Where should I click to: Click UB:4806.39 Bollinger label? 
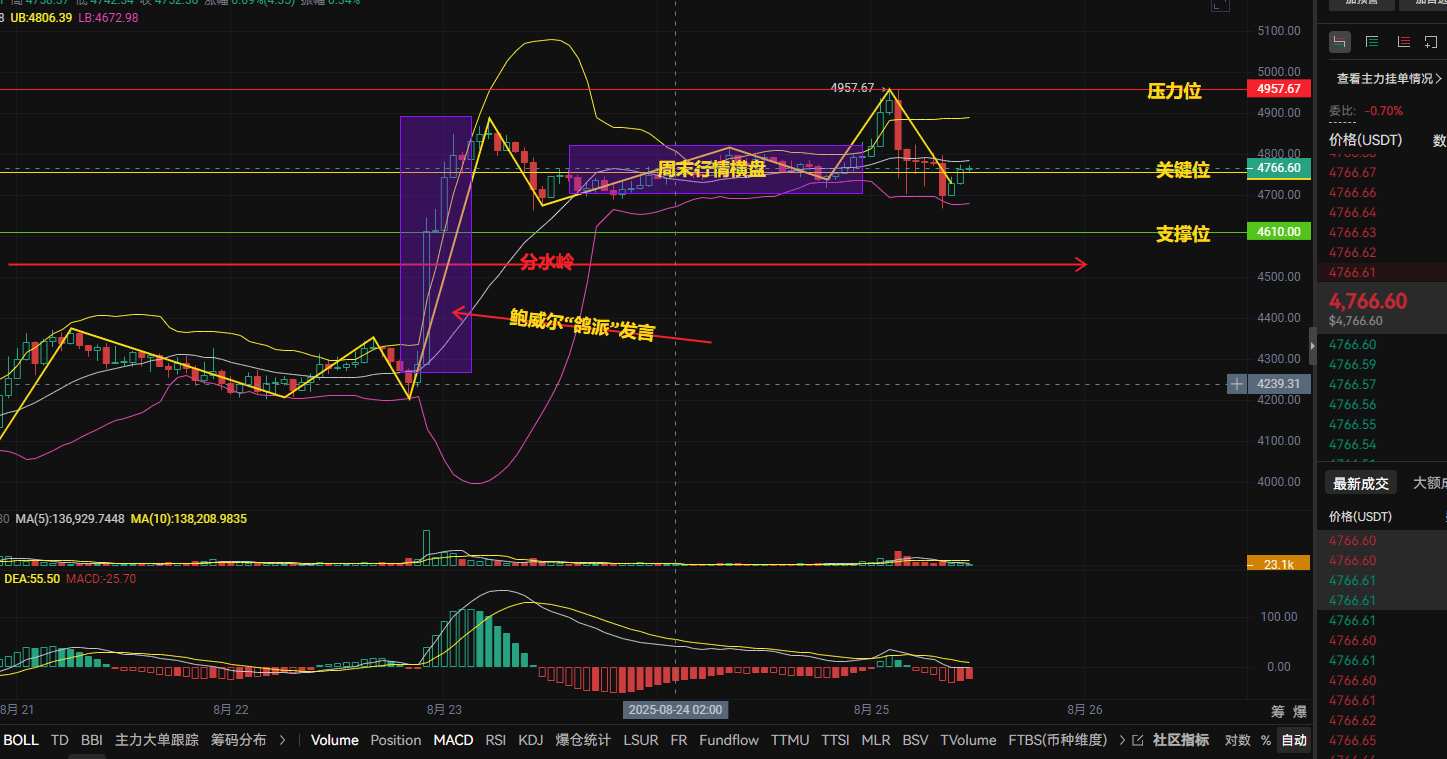[40, 18]
